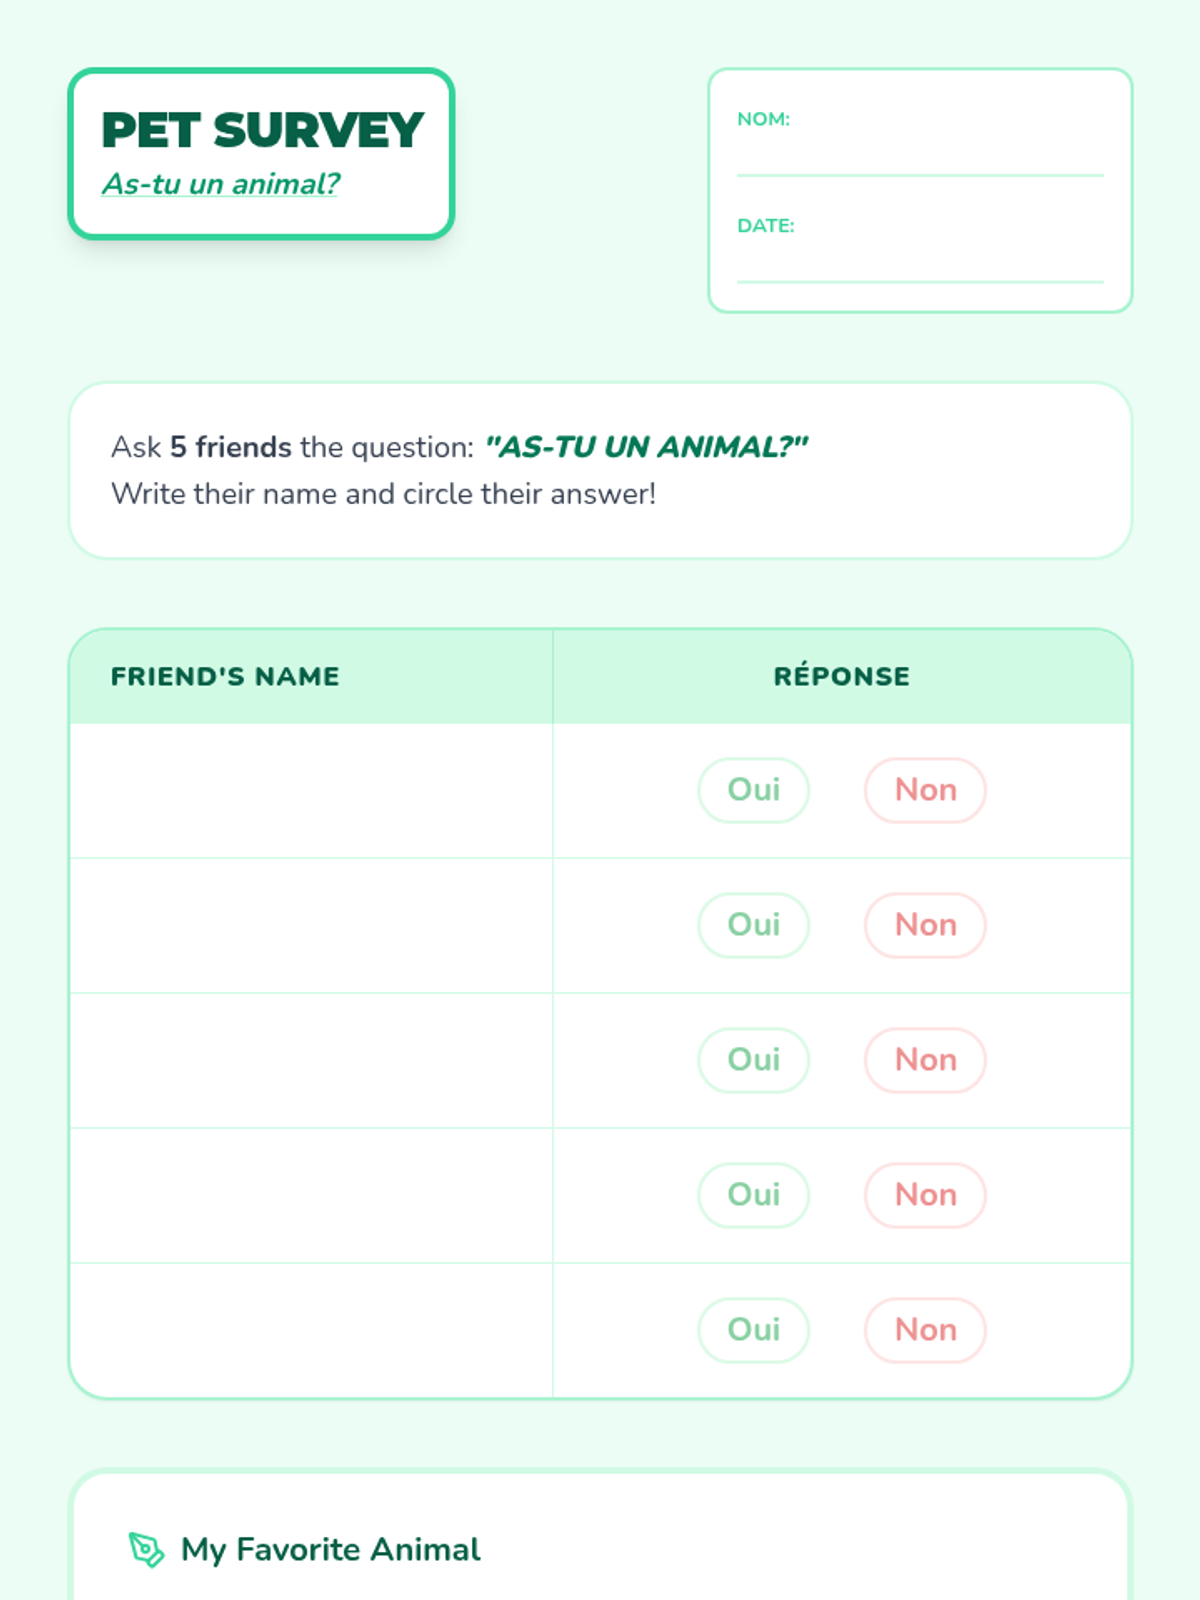
Task: Click the FRIEND'S NAME column header
Action: pyautogui.click(x=225, y=676)
